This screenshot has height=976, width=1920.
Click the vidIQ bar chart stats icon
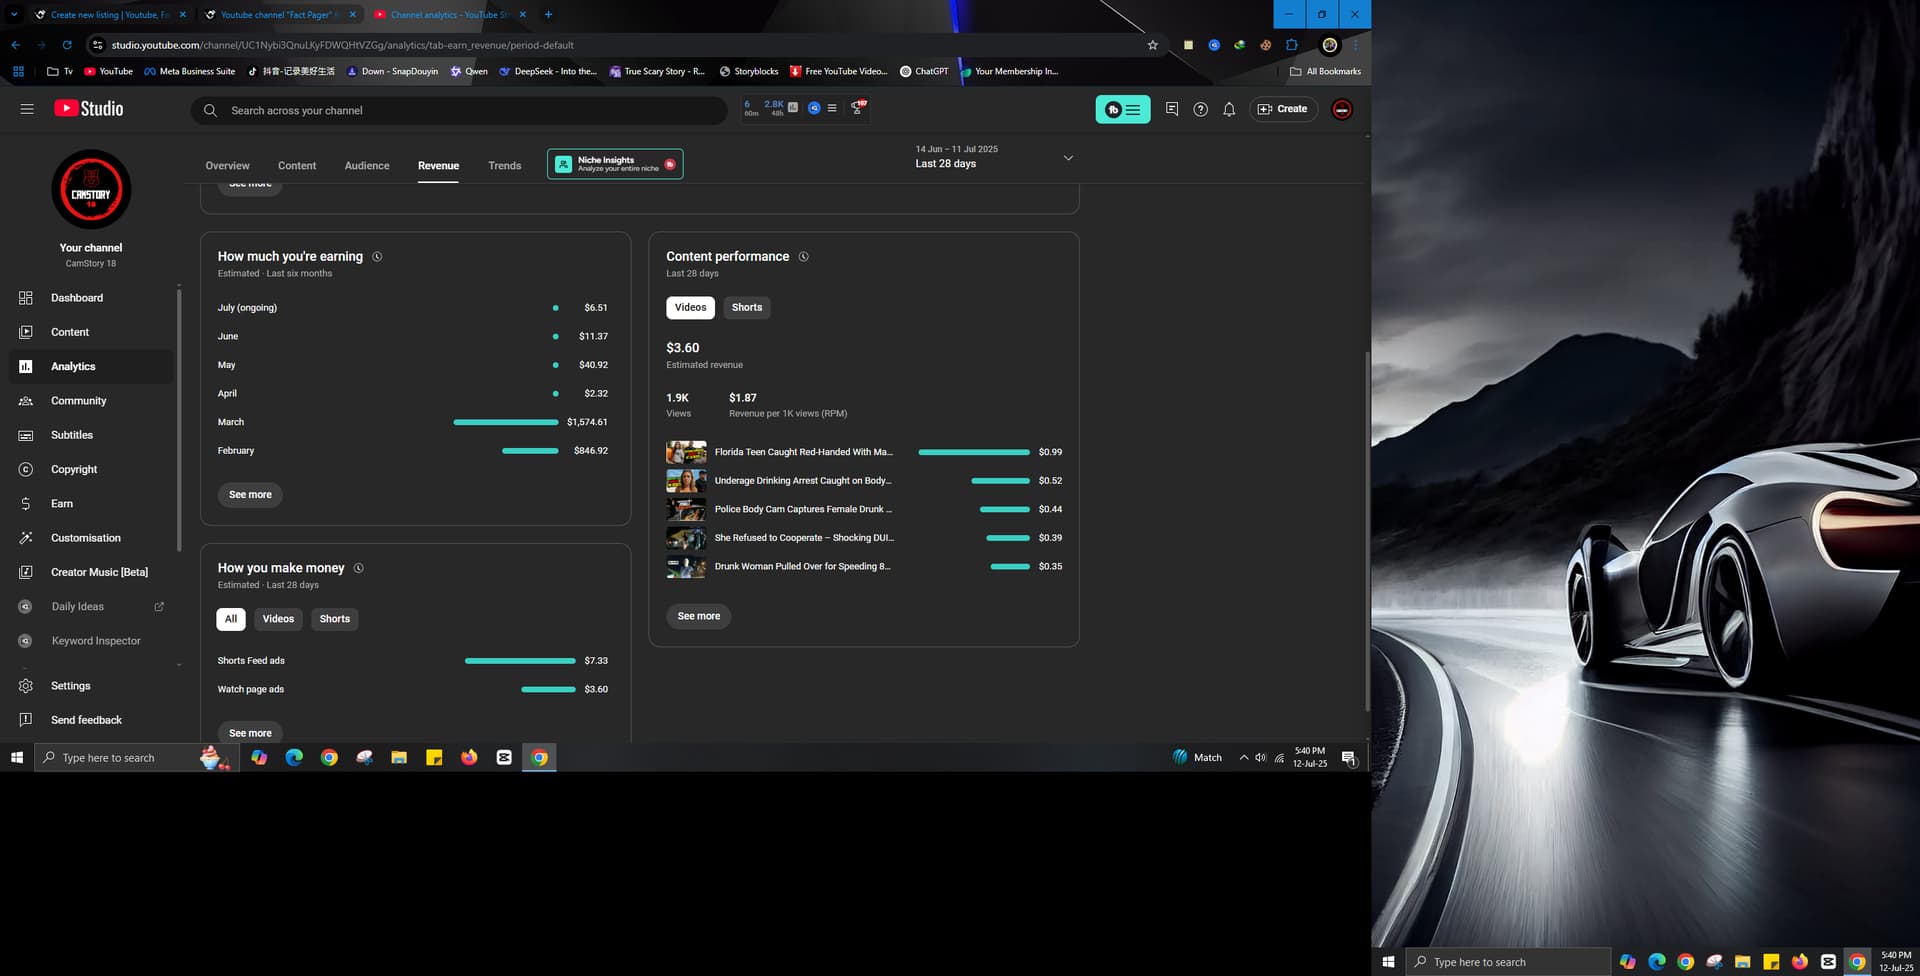[x=793, y=107]
